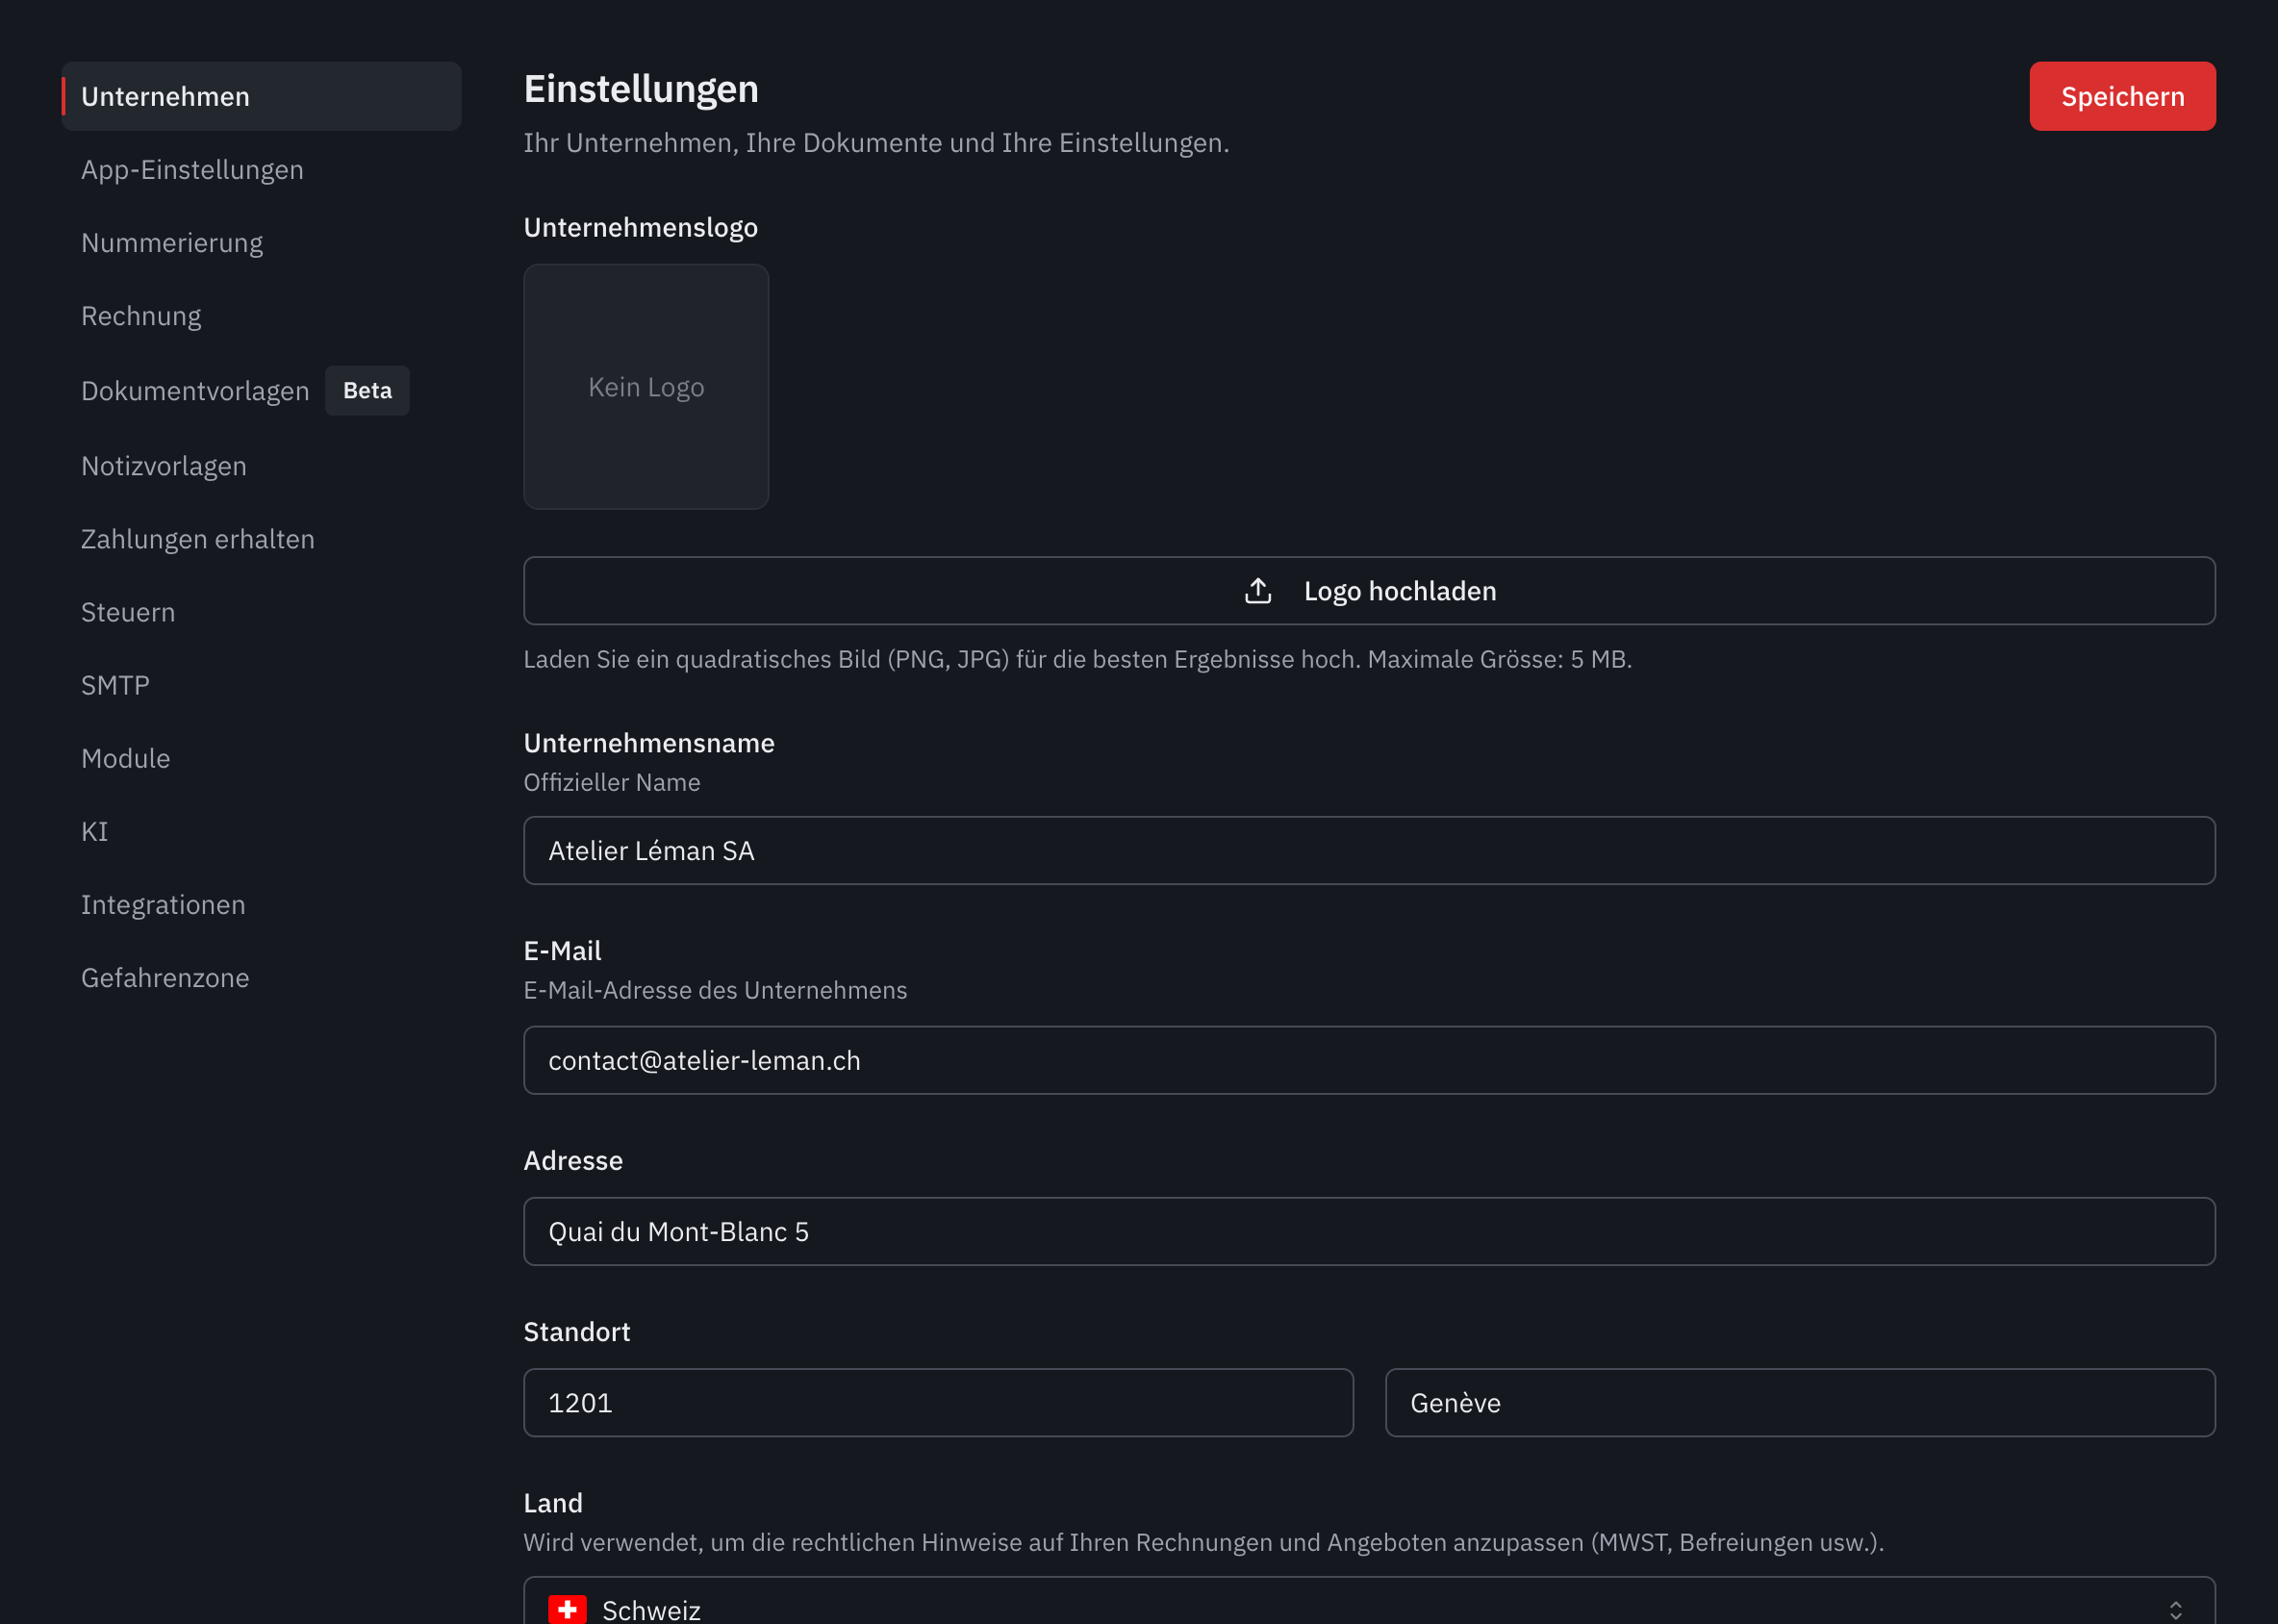Click the Swiss flag icon in Land field
The image size is (2278, 1624).
tap(567, 1609)
